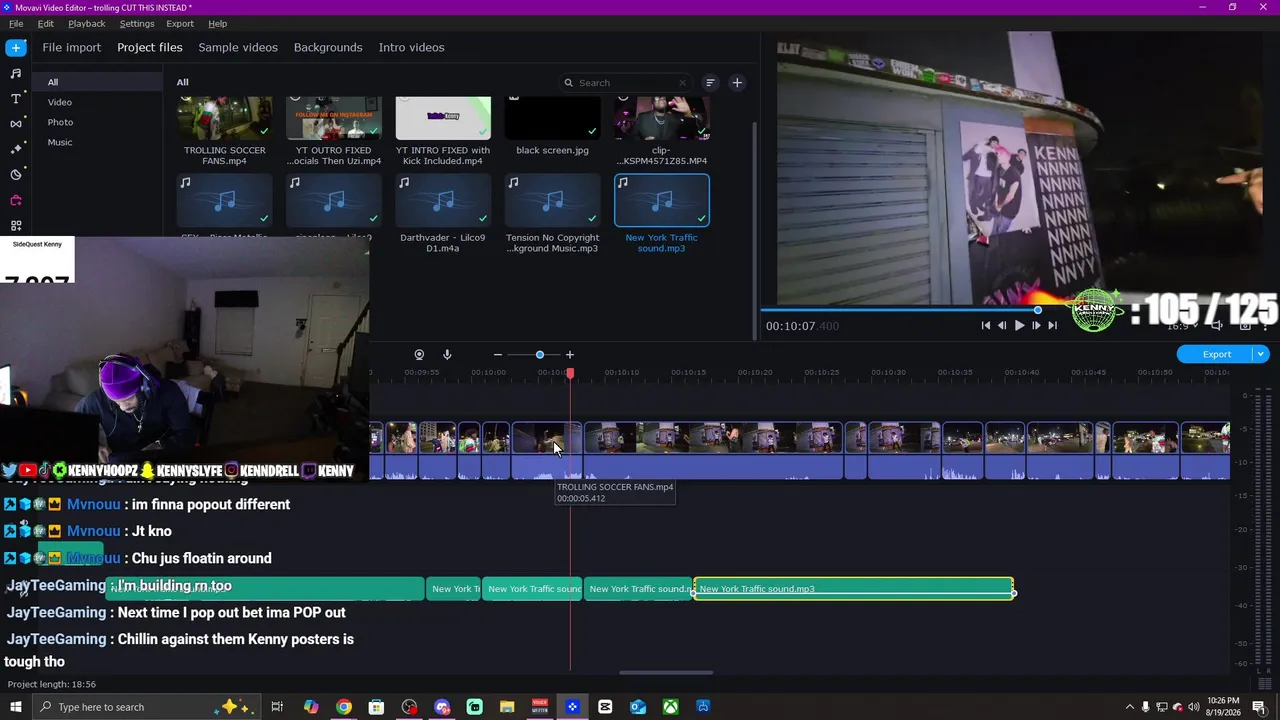This screenshot has height=720, width=1280.
Task: Open the Elements sticker sidebar icon
Action: click(x=16, y=175)
